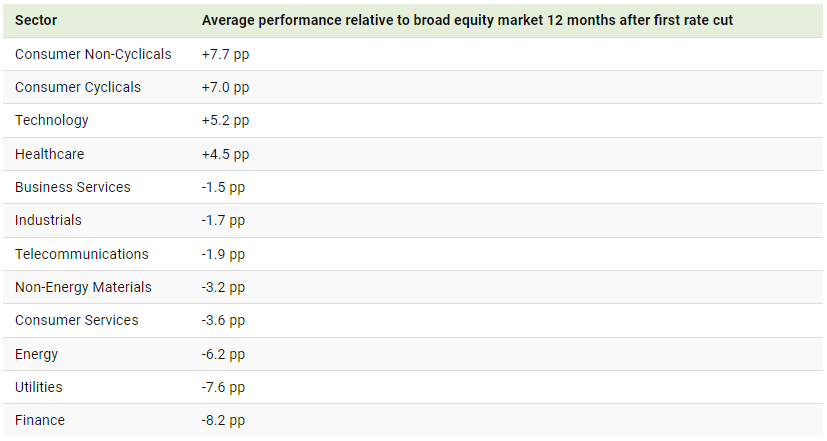Click the +7.0 pp performance value
Viewport: 827px width, 441px height.
tap(225, 88)
